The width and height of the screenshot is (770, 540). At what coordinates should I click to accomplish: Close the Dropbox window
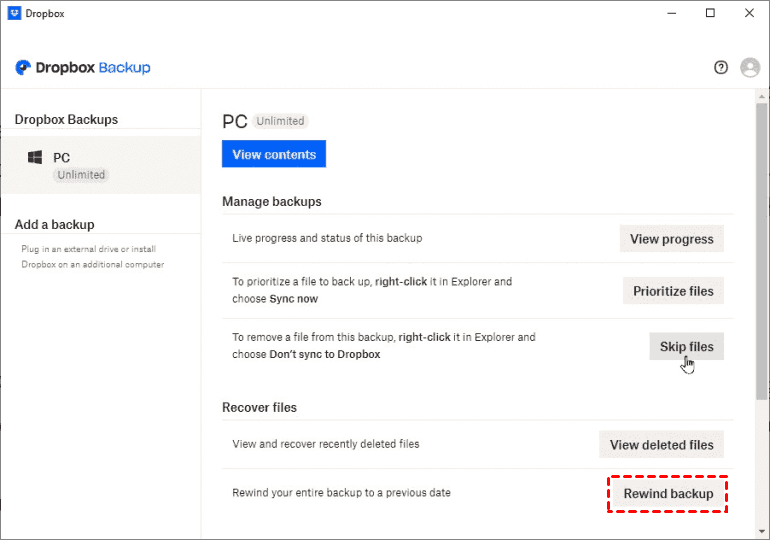[x=749, y=13]
